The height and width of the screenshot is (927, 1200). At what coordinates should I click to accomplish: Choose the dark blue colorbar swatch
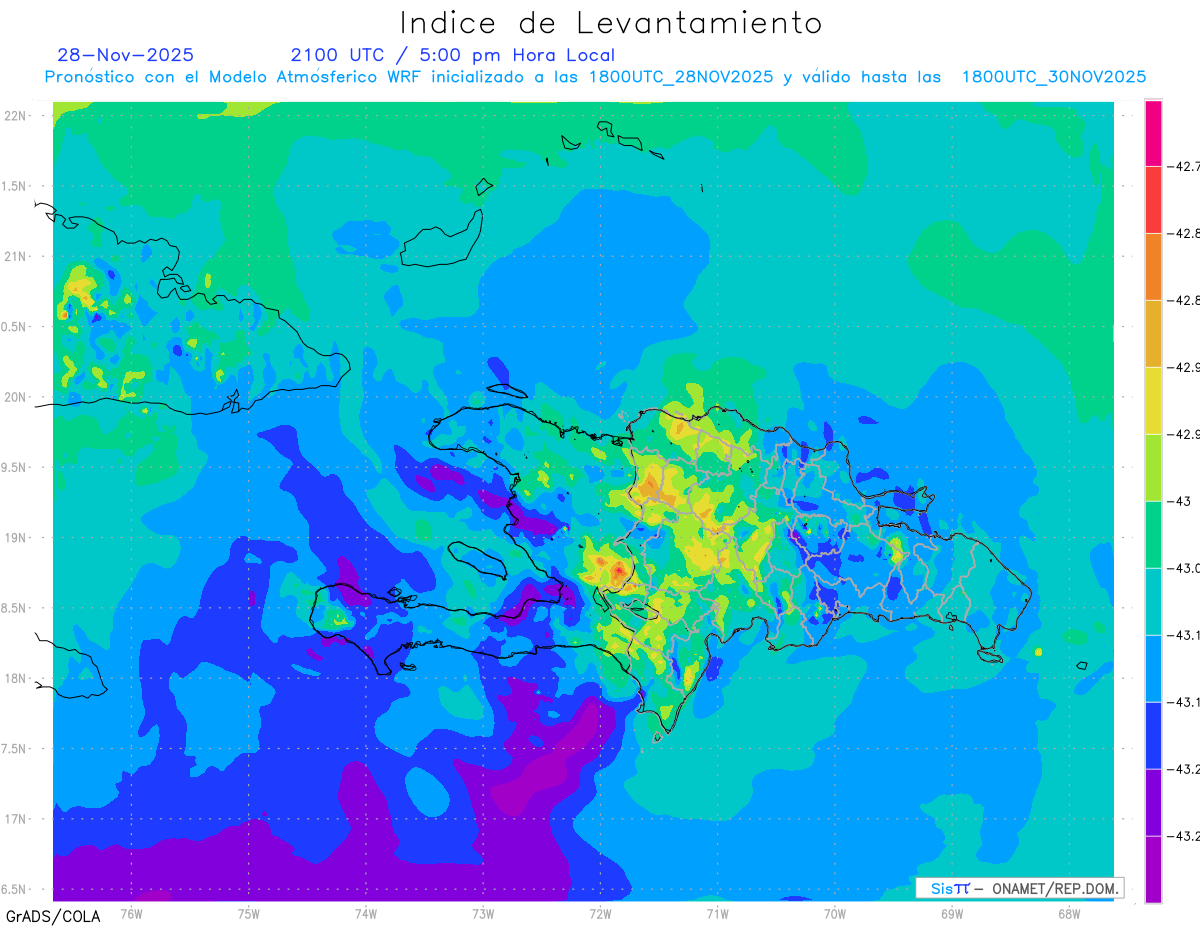pos(1153,736)
